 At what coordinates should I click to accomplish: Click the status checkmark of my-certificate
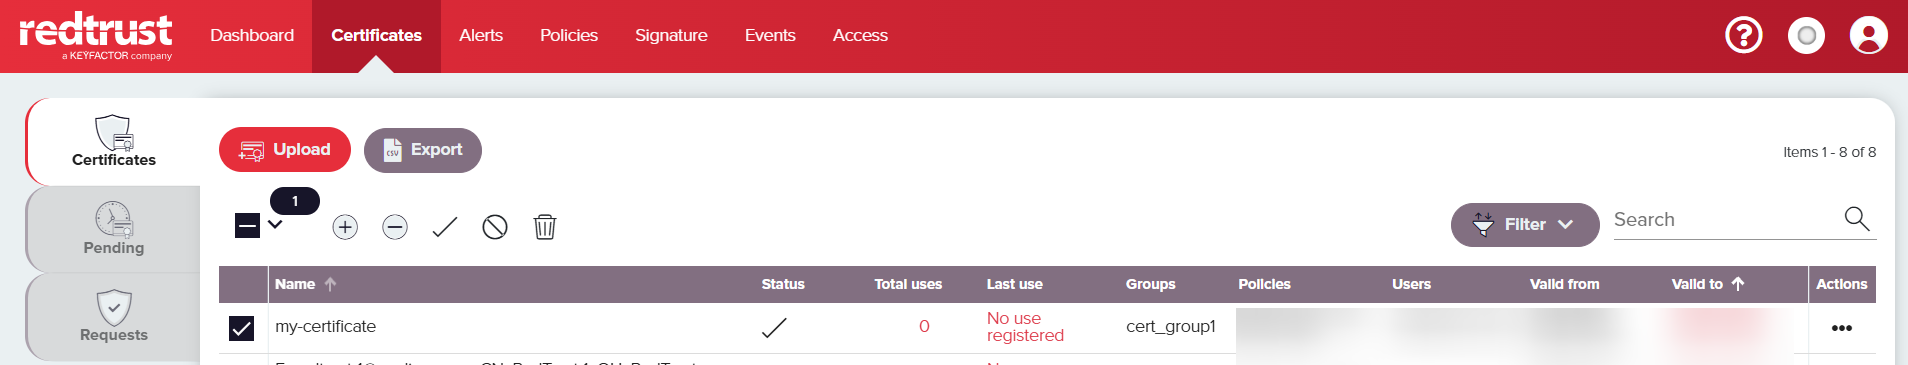tap(774, 328)
